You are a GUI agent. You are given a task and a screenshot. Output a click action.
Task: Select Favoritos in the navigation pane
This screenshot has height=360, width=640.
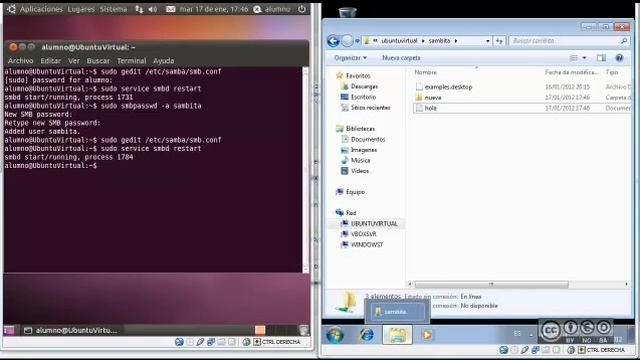[353, 76]
